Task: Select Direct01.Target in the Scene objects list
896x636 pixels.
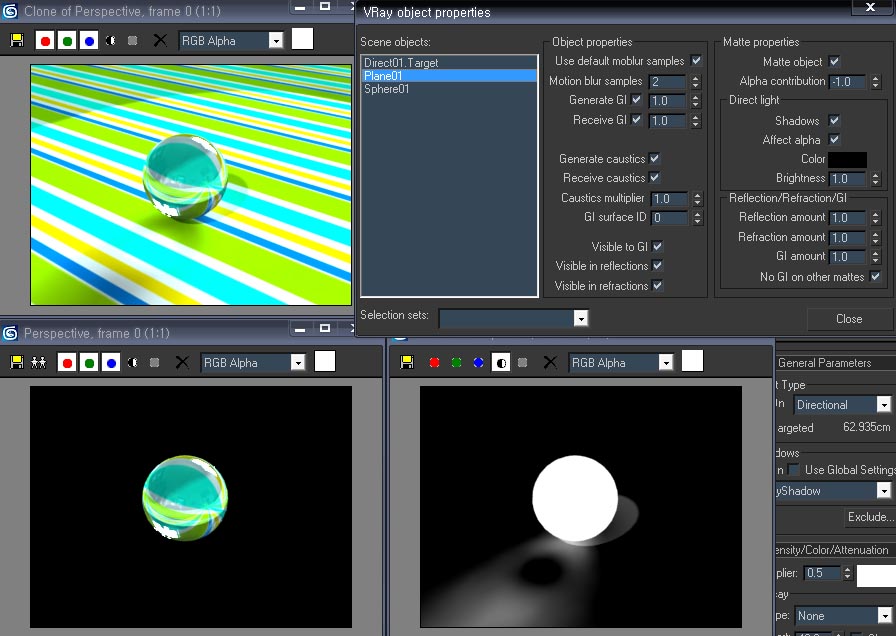Action: [401, 63]
